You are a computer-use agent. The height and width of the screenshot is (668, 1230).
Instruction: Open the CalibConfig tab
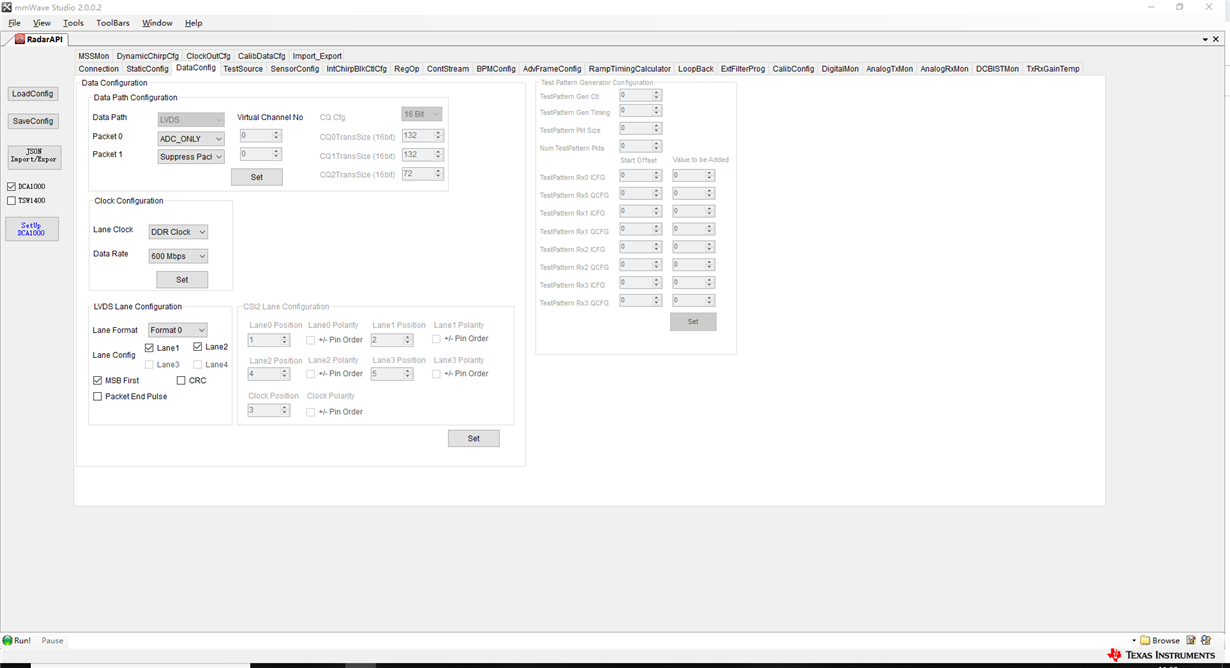click(x=794, y=69)
